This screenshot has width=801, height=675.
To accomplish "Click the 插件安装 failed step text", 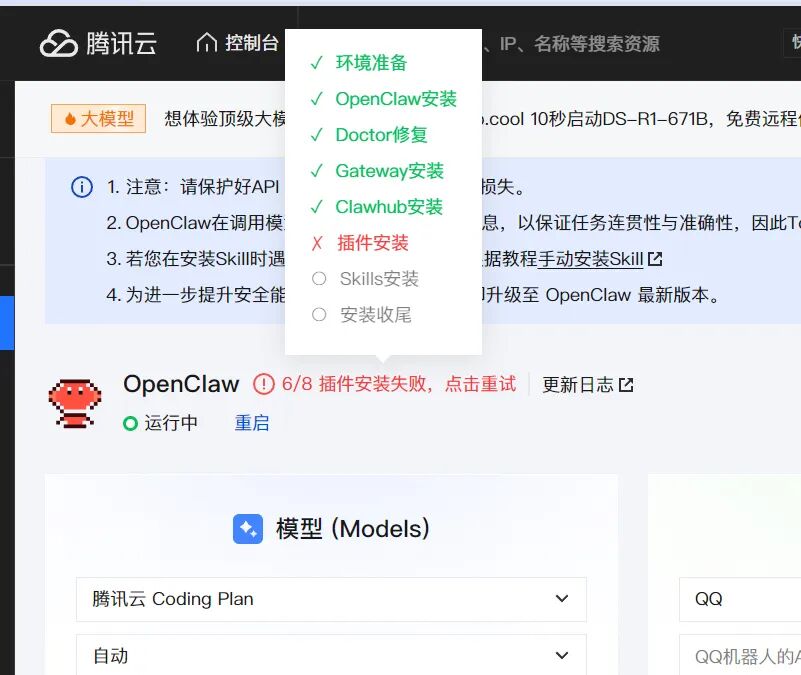I will point(373,243).
